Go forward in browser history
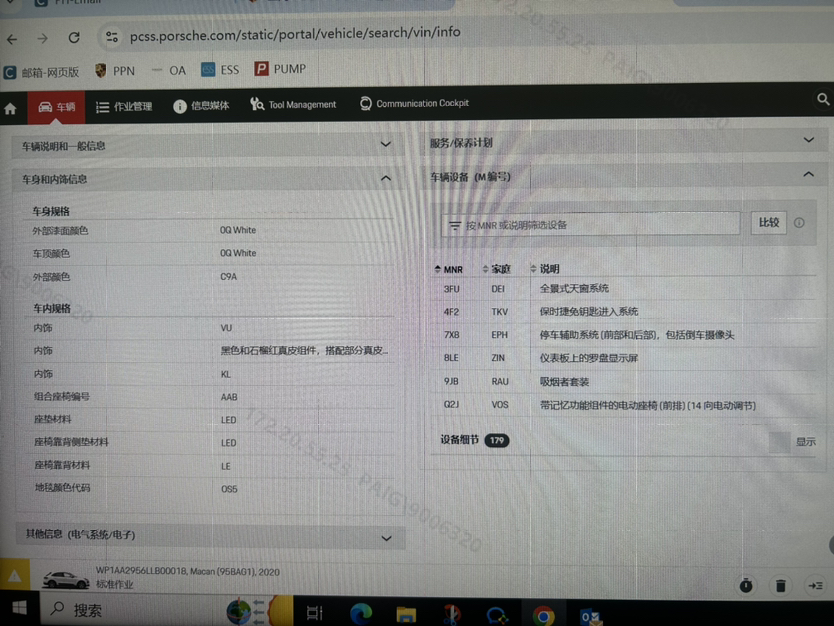 click(43, 38)
